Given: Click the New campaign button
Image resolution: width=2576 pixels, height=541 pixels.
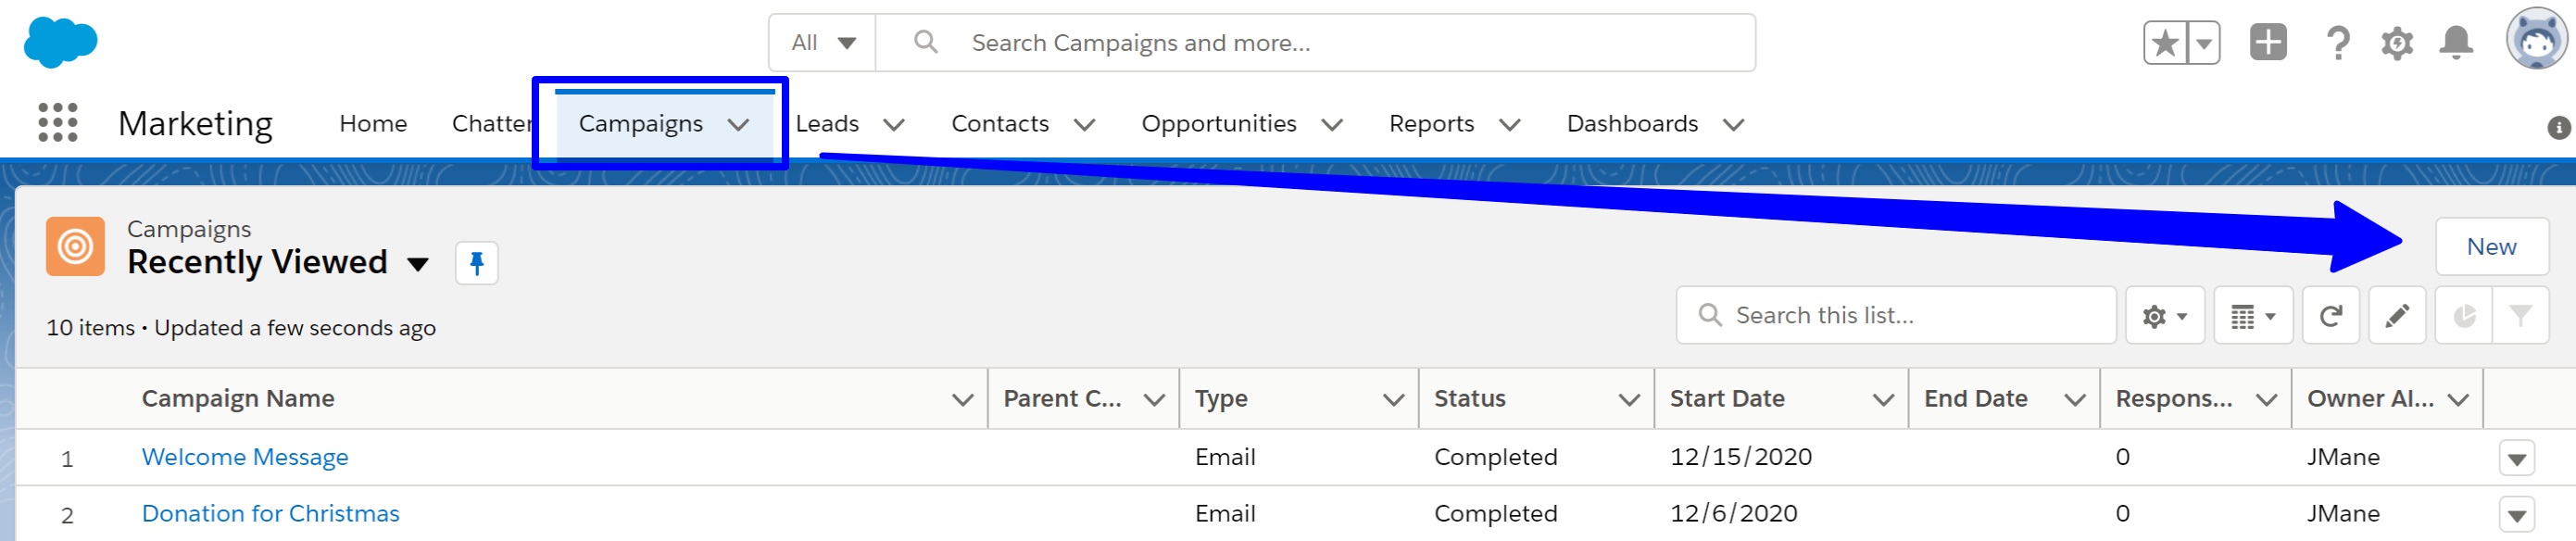Looking at the screenshot, I should point(2491,246).
